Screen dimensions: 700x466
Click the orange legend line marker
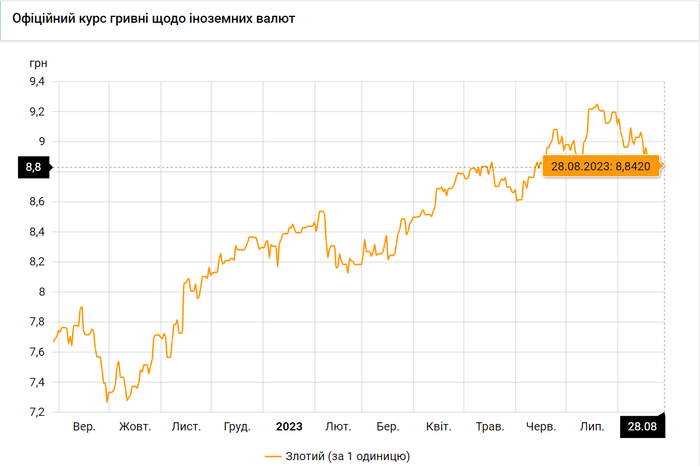coord(275,456)
